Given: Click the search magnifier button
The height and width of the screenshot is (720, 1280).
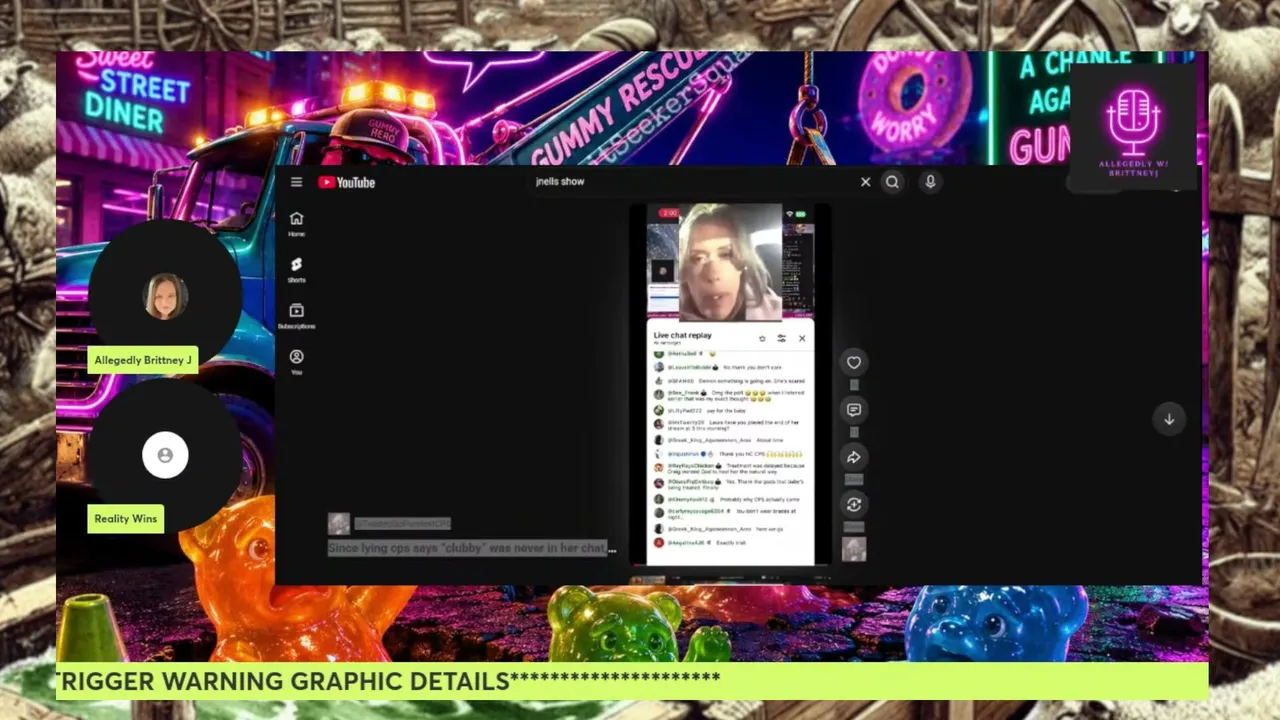Looking at the screenshot, I should click(892, 182).
